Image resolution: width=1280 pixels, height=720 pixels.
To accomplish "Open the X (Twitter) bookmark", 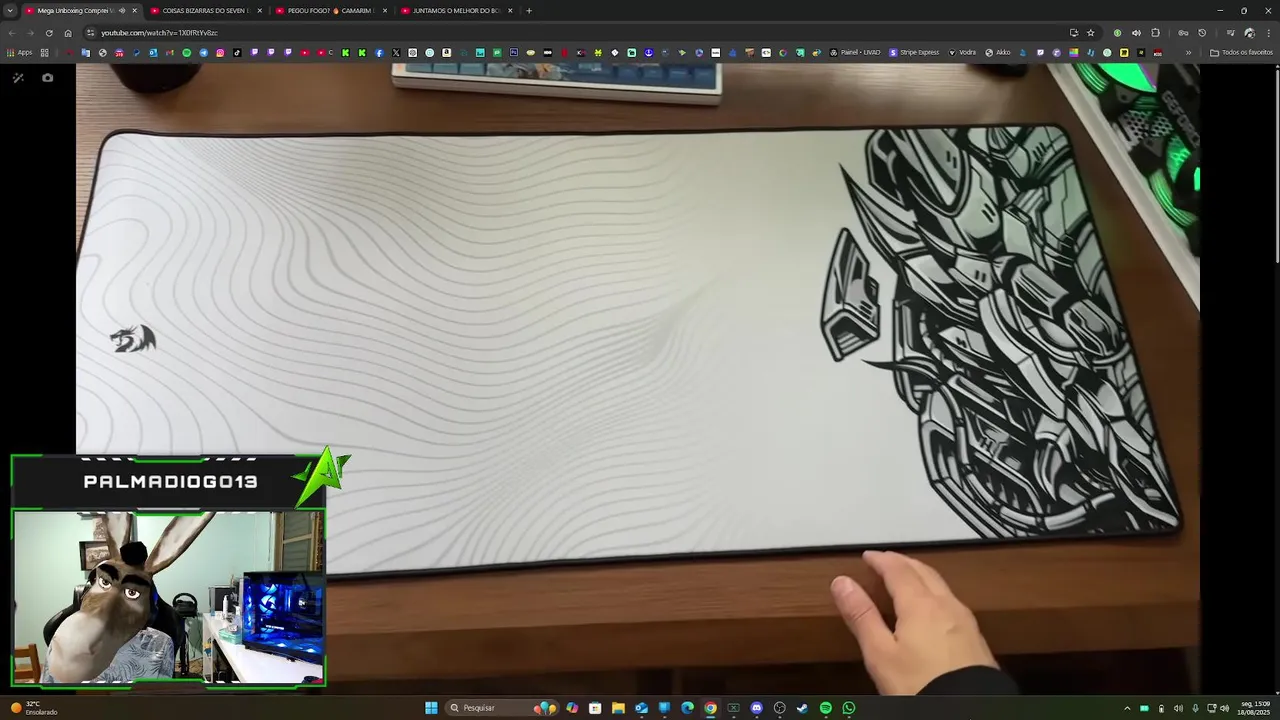I will (396, 53).
